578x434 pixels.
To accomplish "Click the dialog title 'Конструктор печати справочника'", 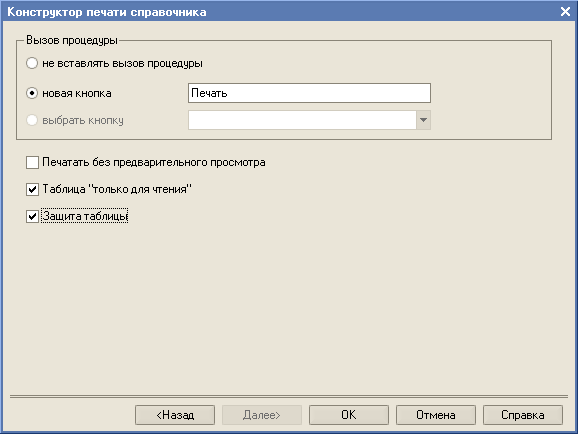I will (107, 12).
